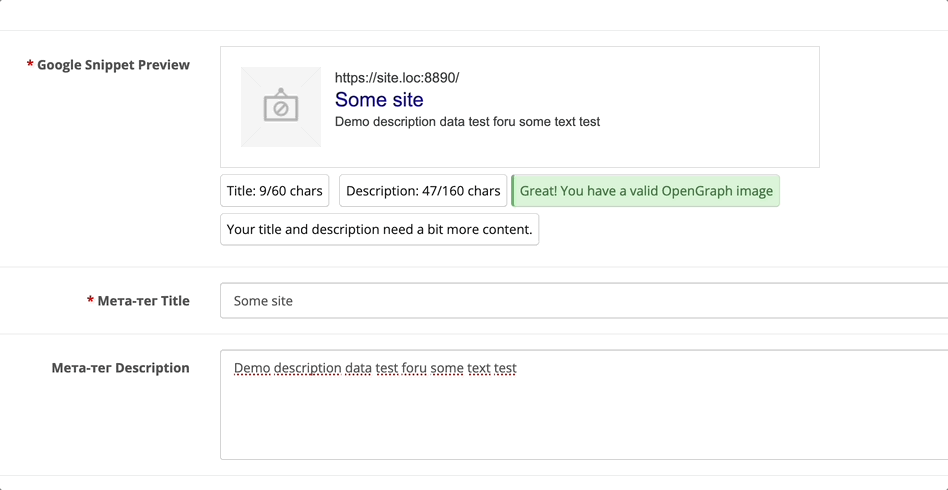The height and width of the screenshot is (490, 948).
Task: Open the https://site.loc:8890/ URL in snippet
Action: (397, 78)
